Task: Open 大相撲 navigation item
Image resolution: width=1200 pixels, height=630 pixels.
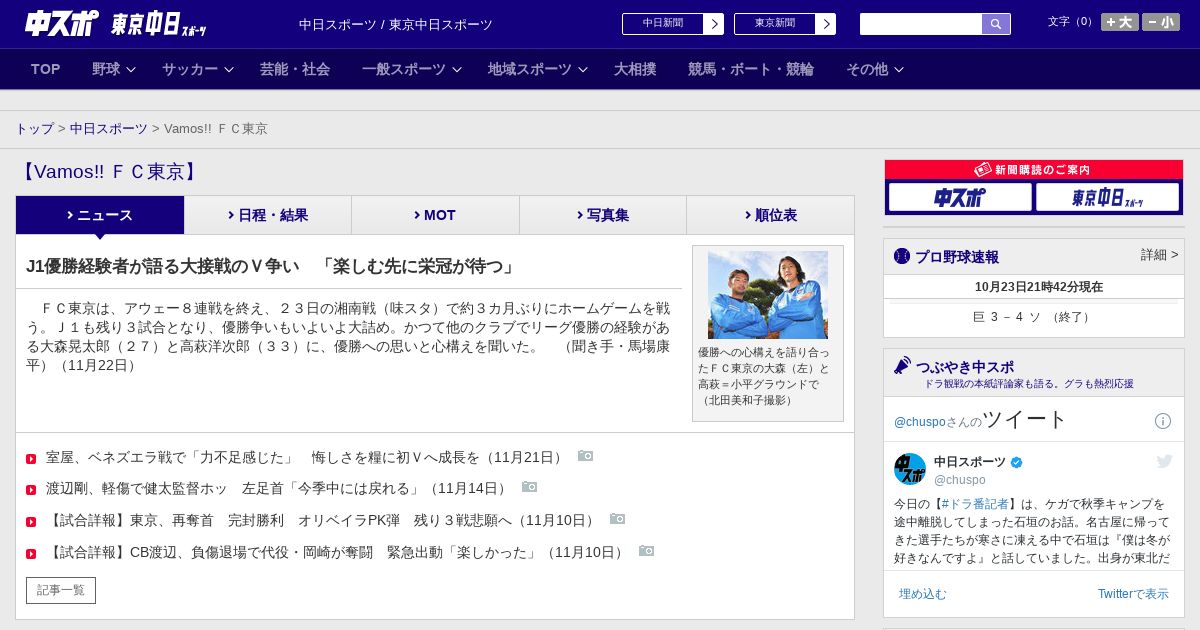Action: pos(635,69)
